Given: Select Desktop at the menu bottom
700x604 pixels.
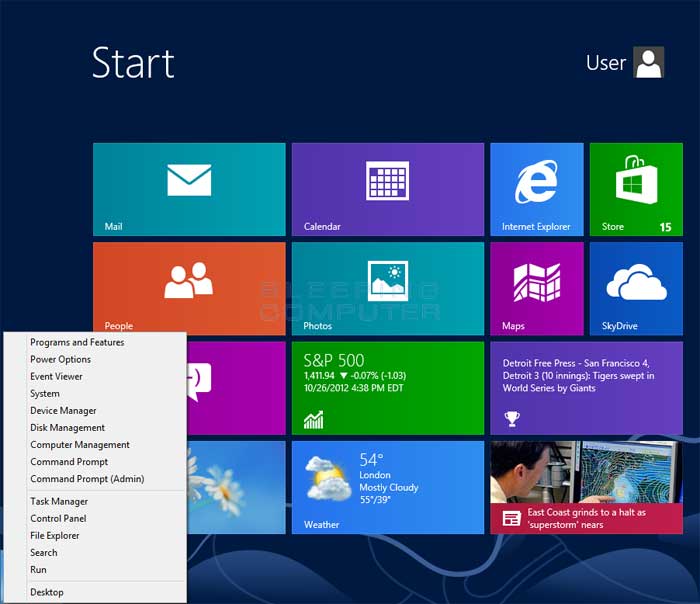Looking at the screenshot, I should (x=46, y=592).
